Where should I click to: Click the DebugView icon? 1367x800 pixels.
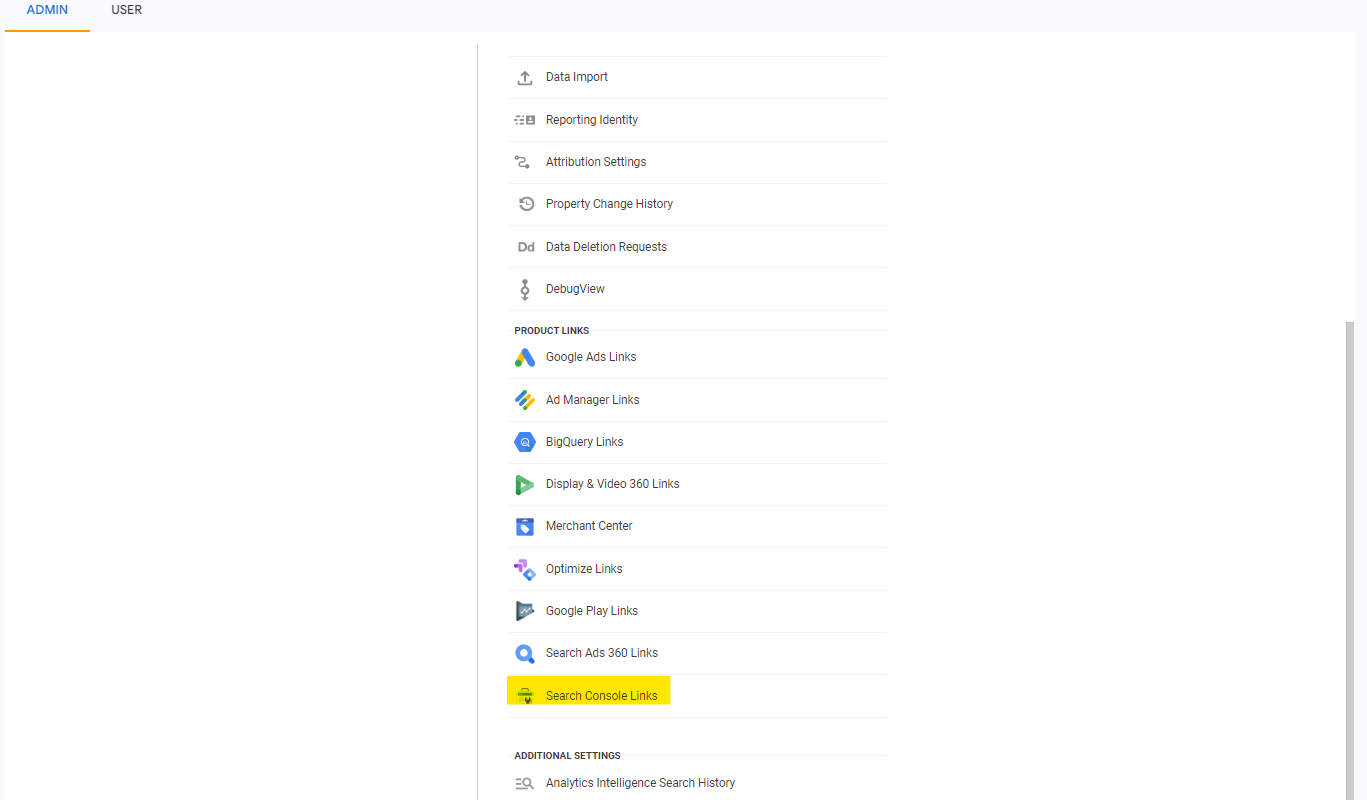point(525,289)
